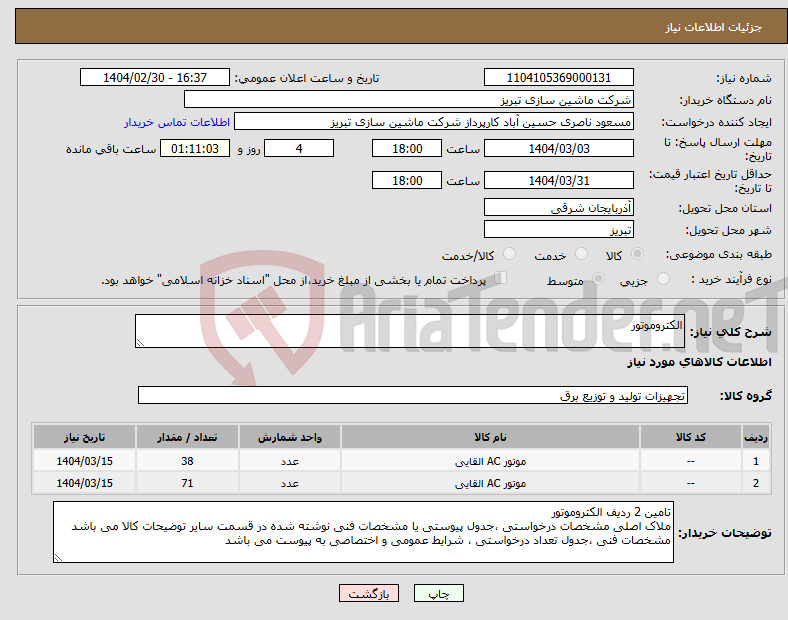Viewport: 788px width, 620px height.
Task: Toggle the Islamic treasury payment checkbox
Action: pos(501,278)
